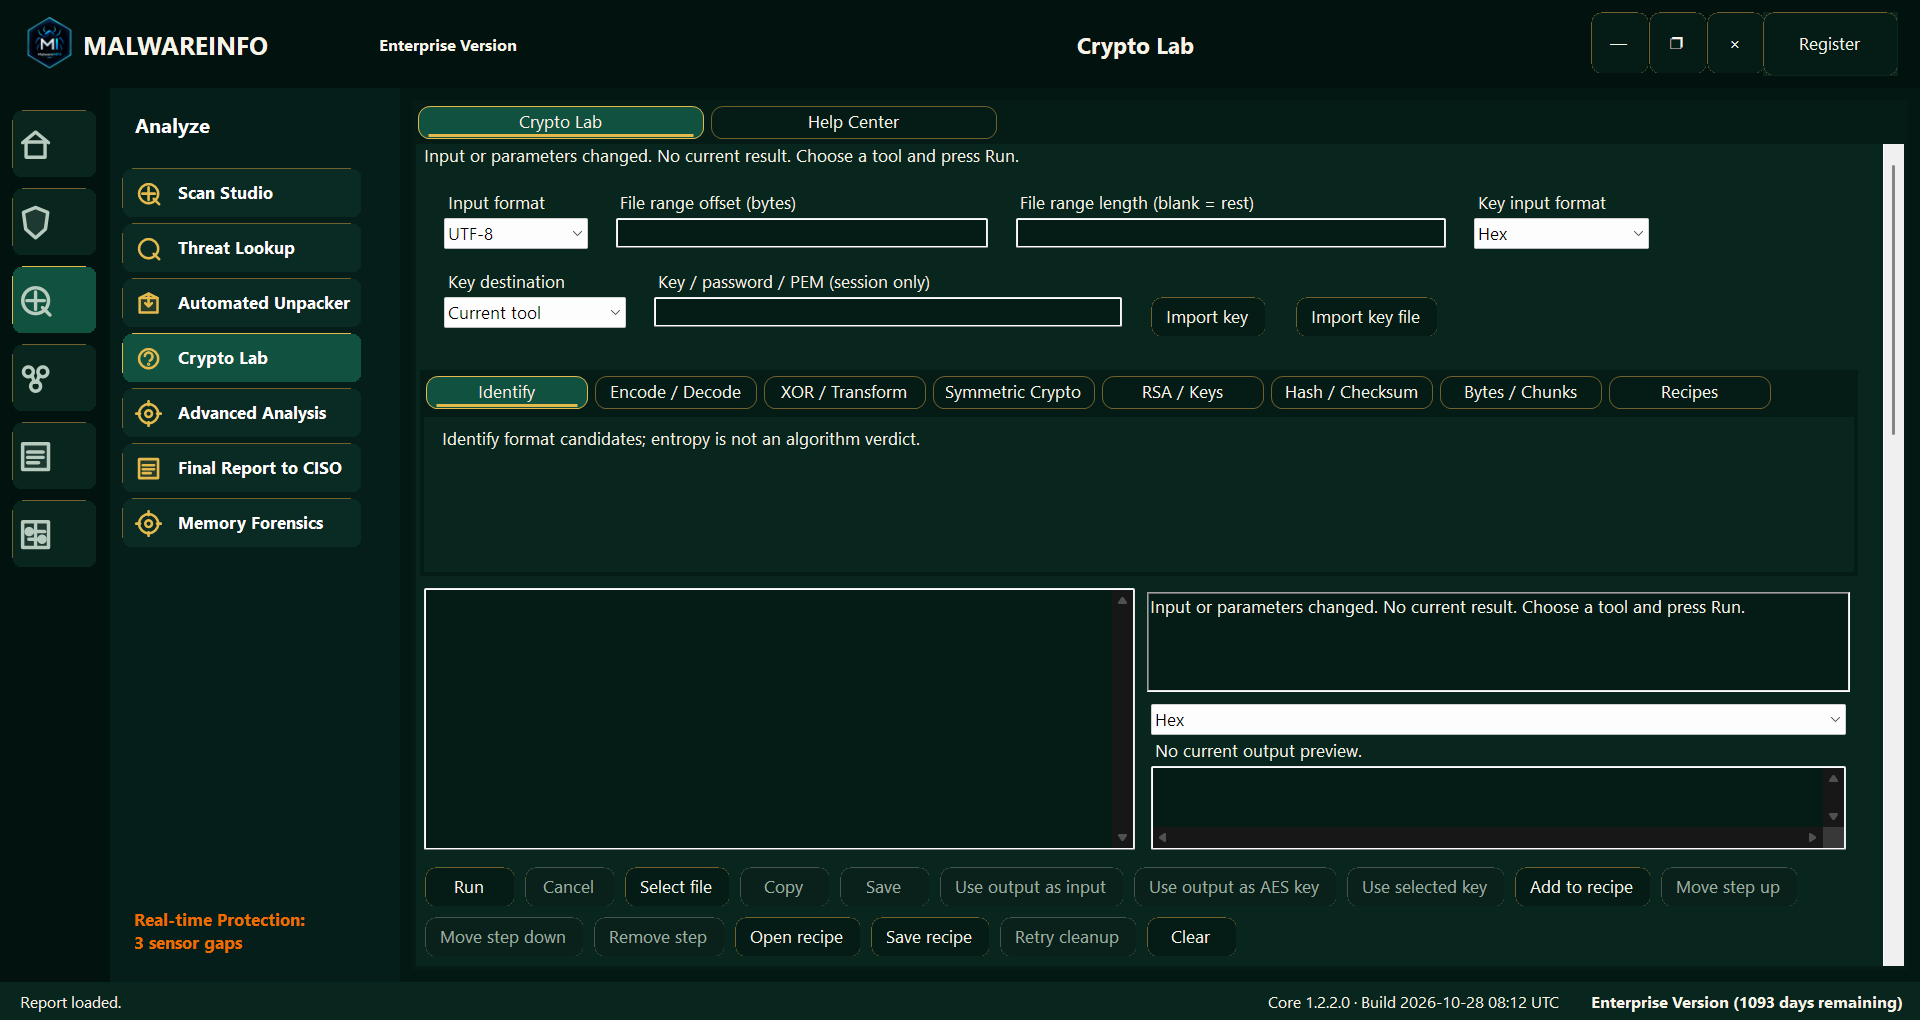Select the Encode / Decode tab
The height and width of the screenshot is (1020, 1920).
point(676,392)
